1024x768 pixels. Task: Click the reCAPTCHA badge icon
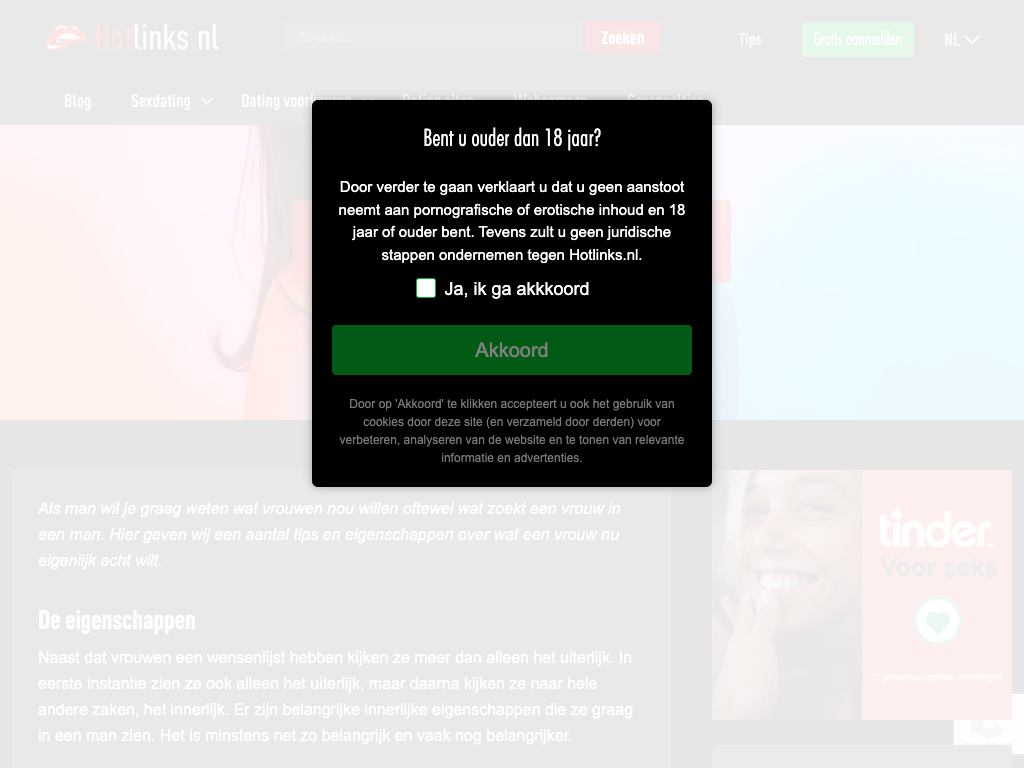pos(989,725)
